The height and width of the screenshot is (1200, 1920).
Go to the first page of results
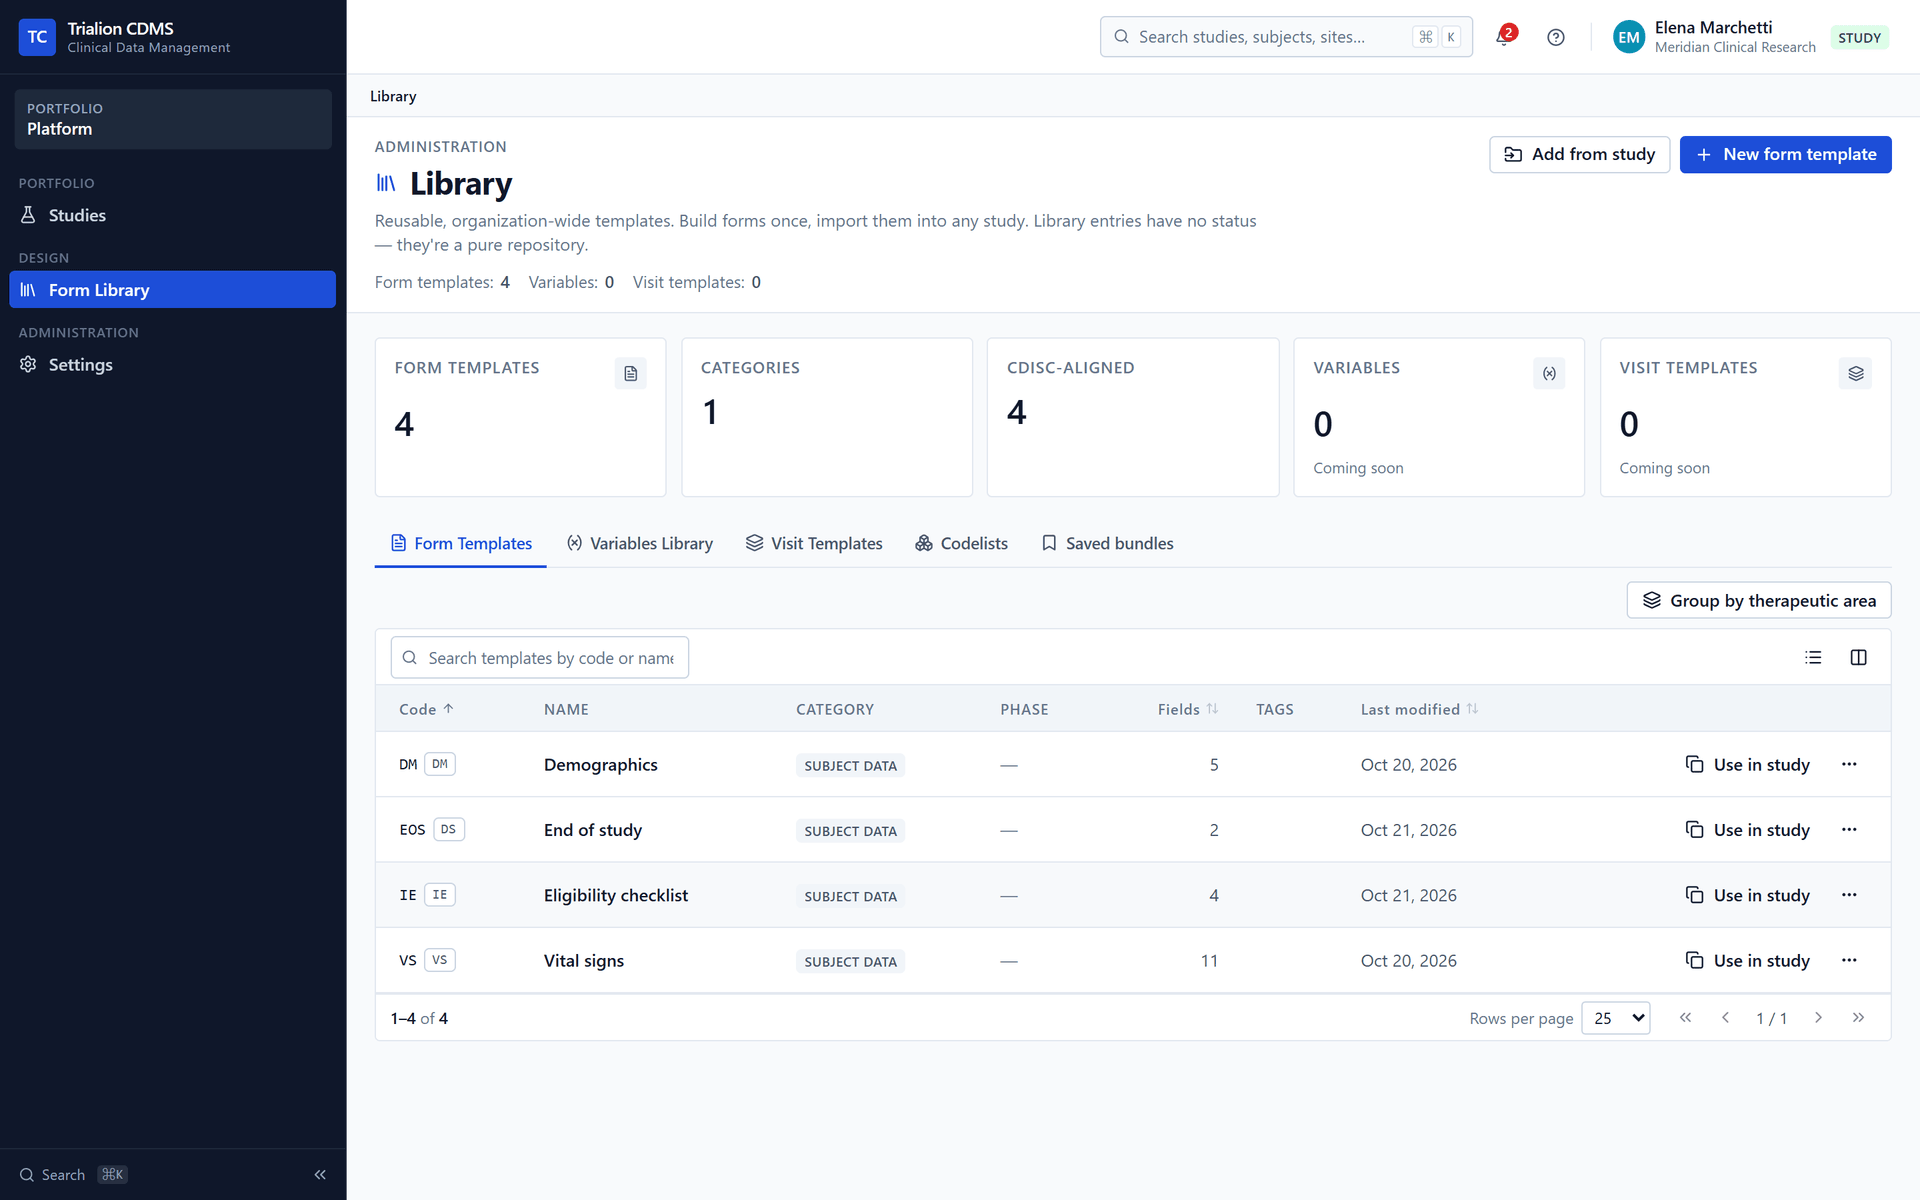(x=1686, y=1017)
